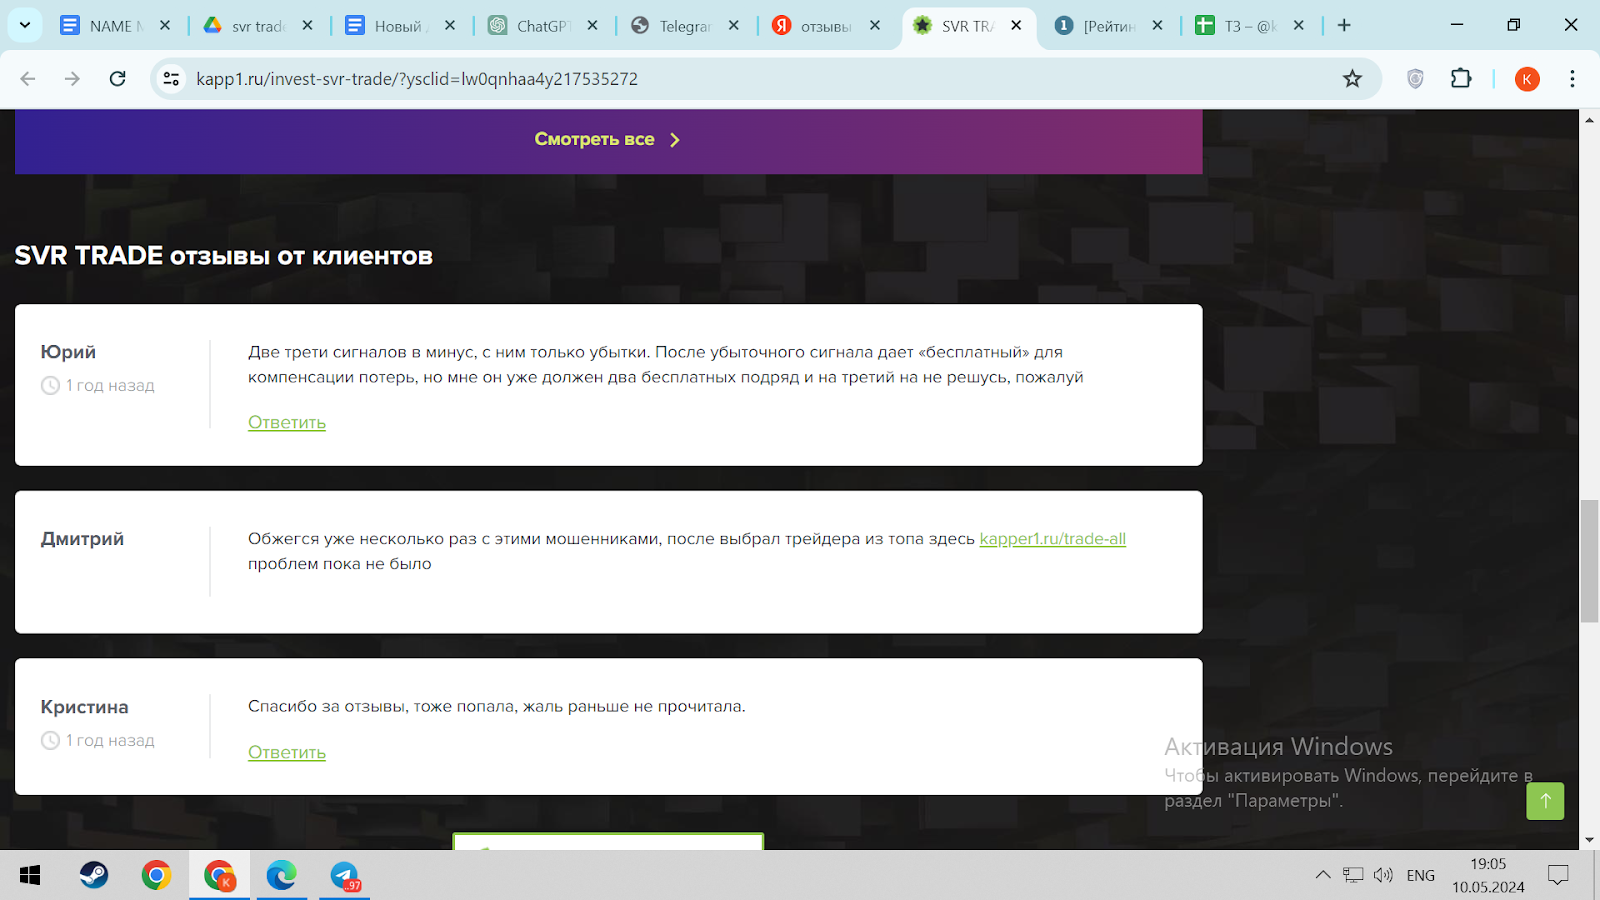Open the extensions puzzle menu
The width and height of the screenshot is (1600, 900).
tap(1461, 79)
